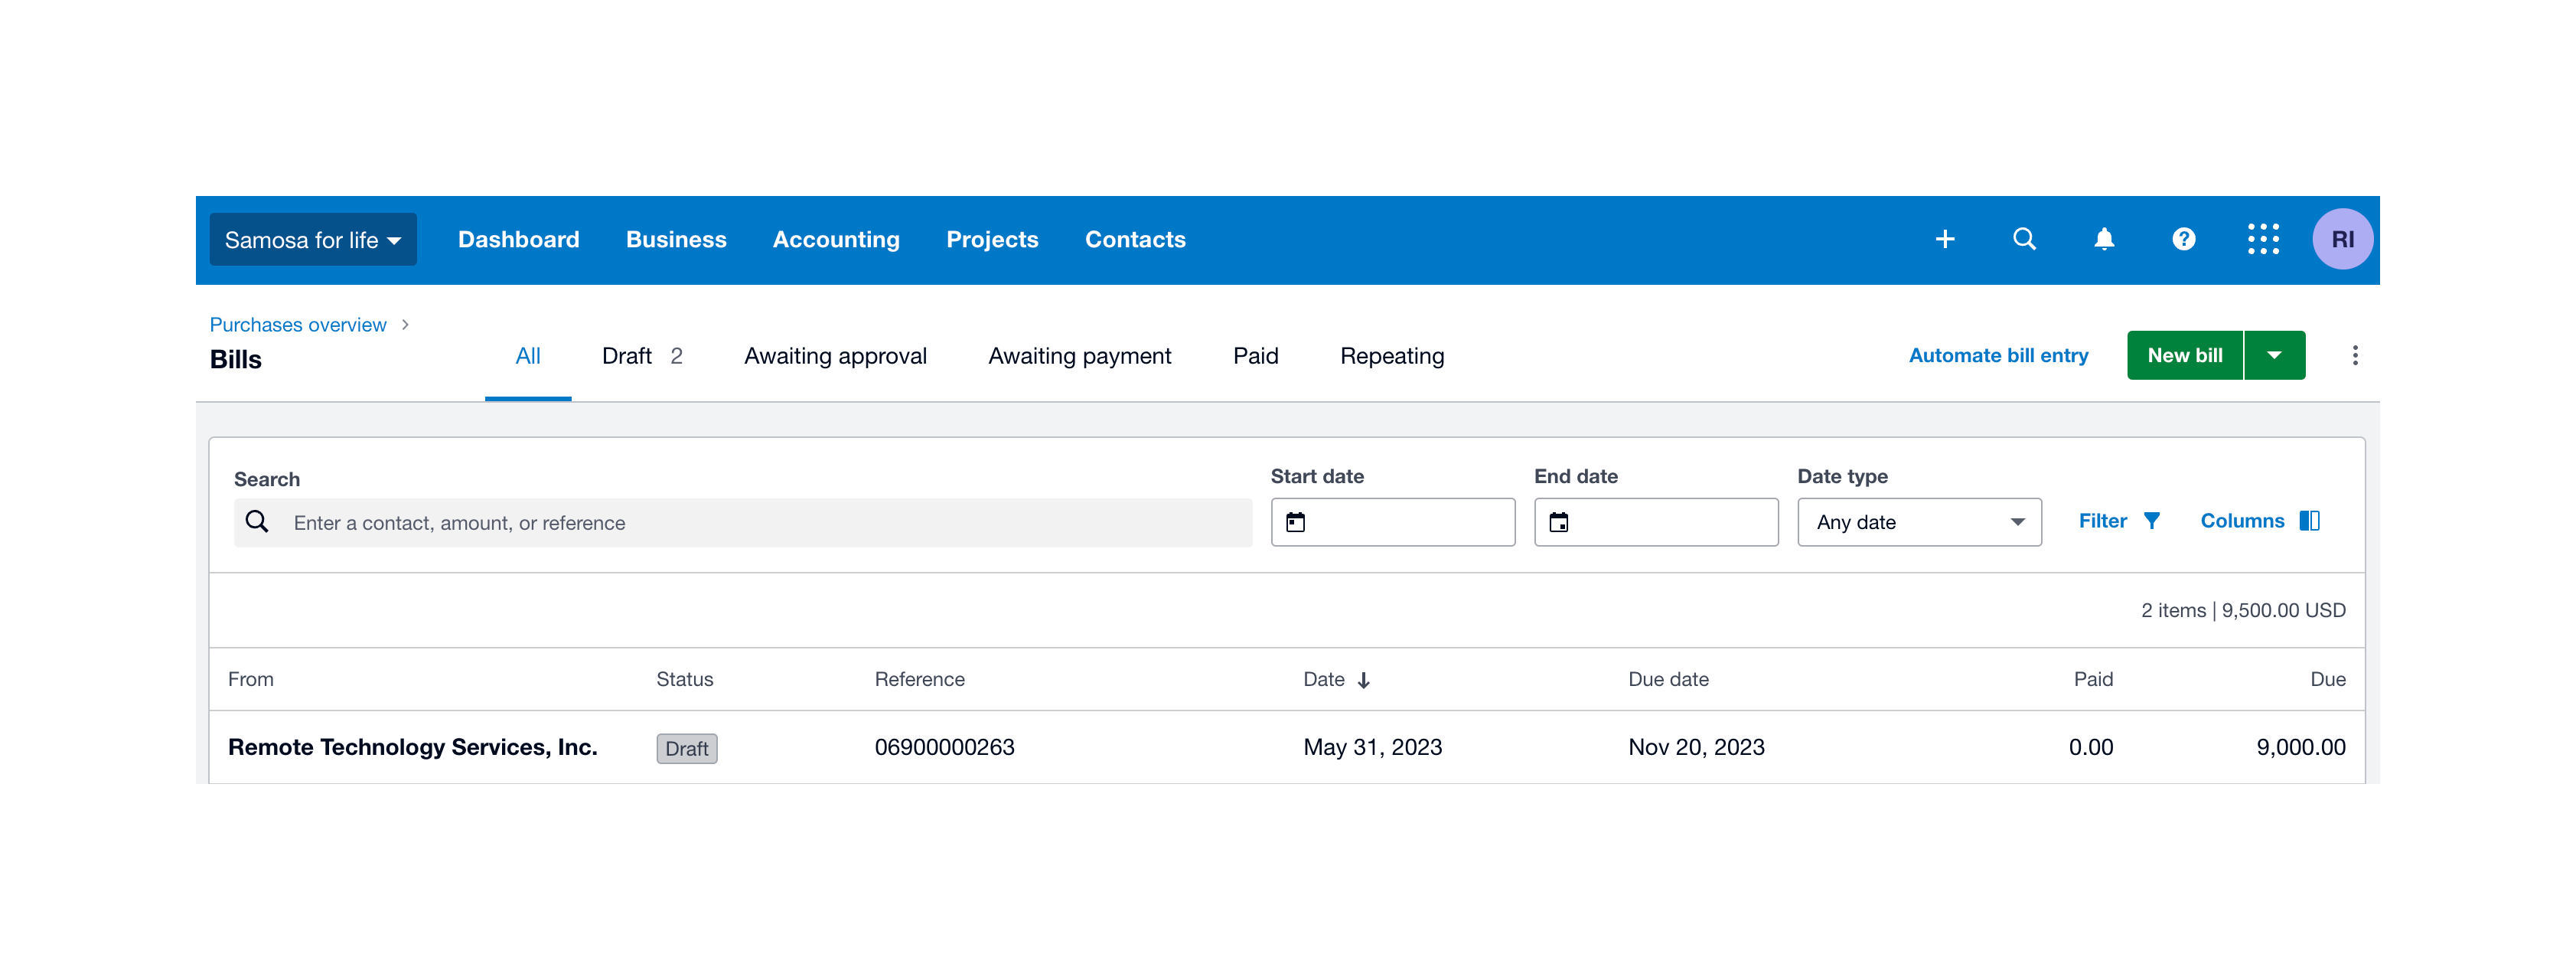Open the Start date calendar picker icon
2576x980 pixels.
[1297, 521]
